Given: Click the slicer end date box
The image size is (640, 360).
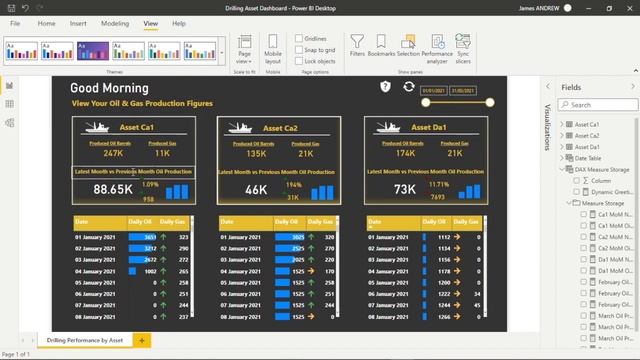Looking at the screenshot, I should (463, 91).
